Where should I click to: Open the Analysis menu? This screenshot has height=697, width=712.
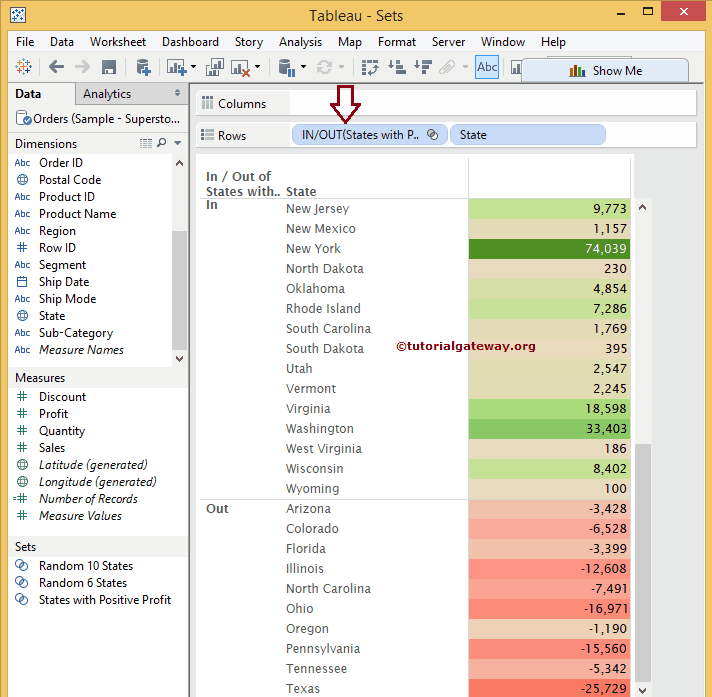[x=300, y=42]
